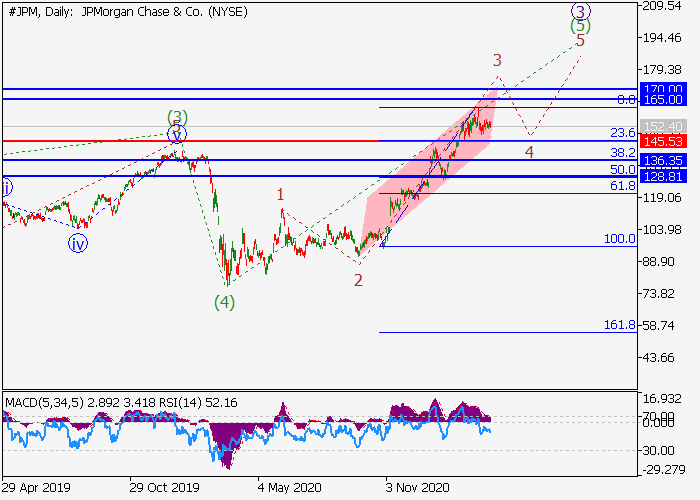Click the 103.98 price axis label
This screenshot has width=700, height=500.
(662, 229)
